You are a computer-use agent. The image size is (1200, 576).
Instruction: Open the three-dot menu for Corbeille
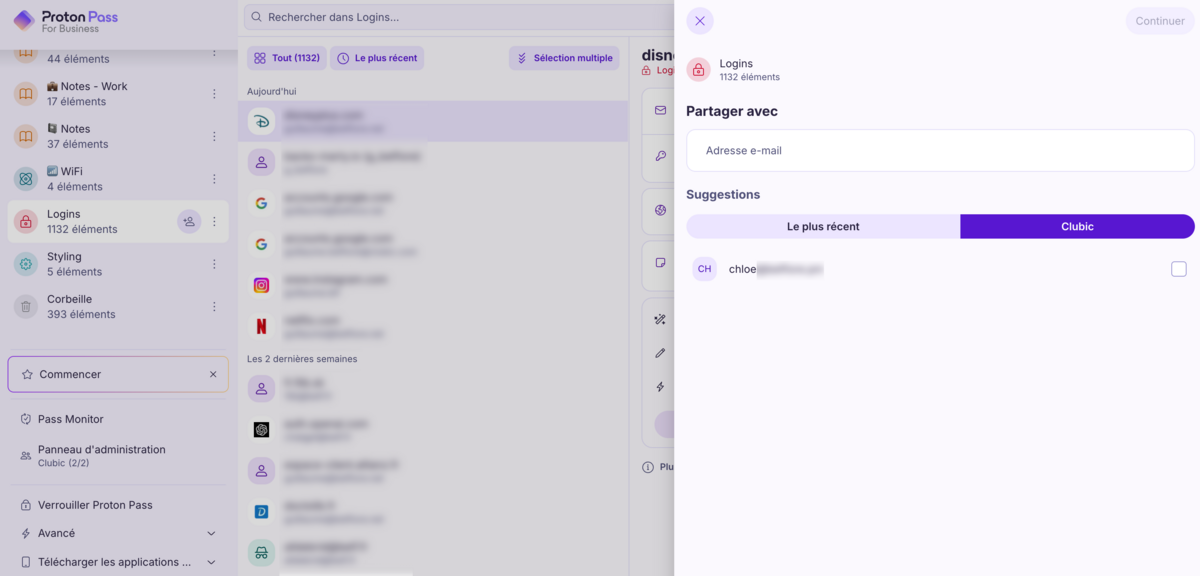(214, 306)
